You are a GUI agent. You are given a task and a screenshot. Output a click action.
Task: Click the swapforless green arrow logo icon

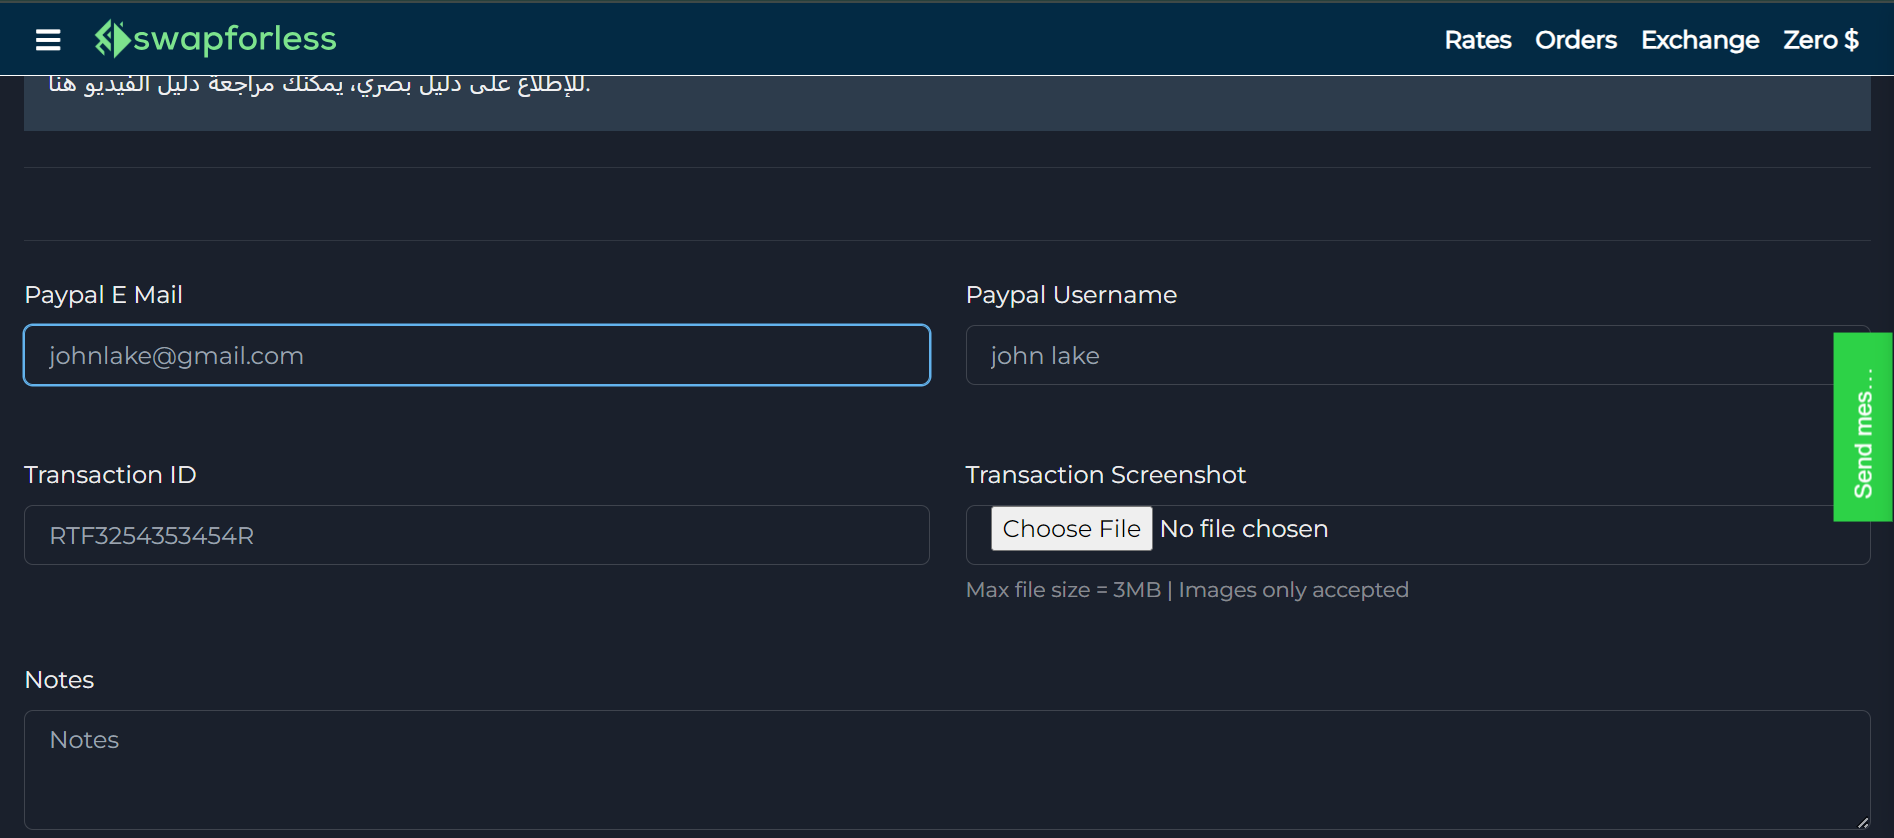(x=112, y=39)
